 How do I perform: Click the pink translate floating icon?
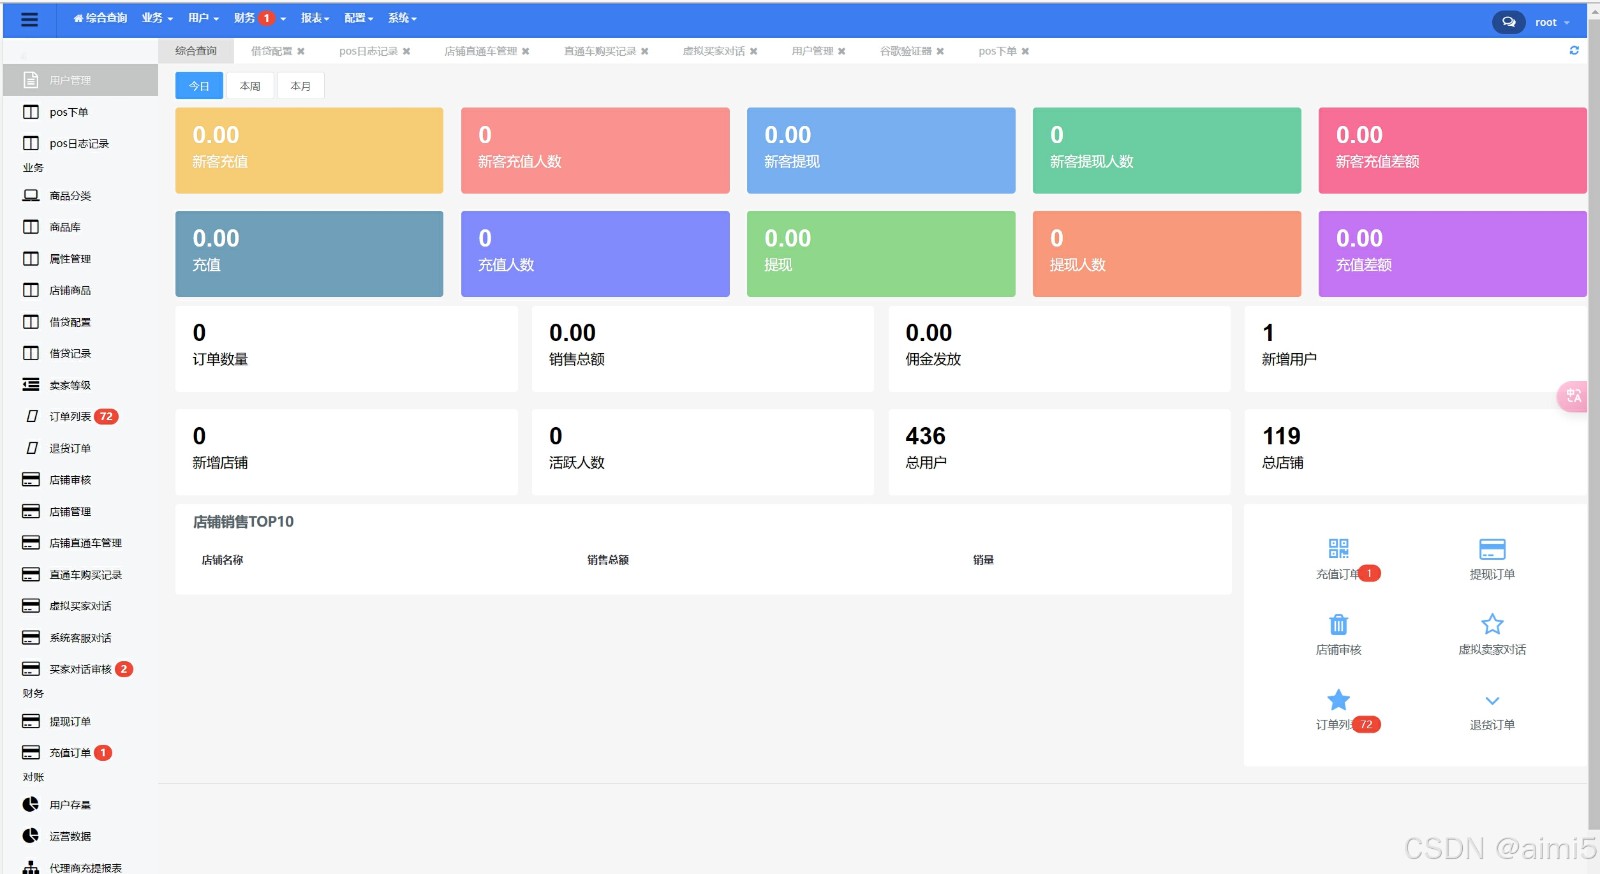tap(1573, 396)
